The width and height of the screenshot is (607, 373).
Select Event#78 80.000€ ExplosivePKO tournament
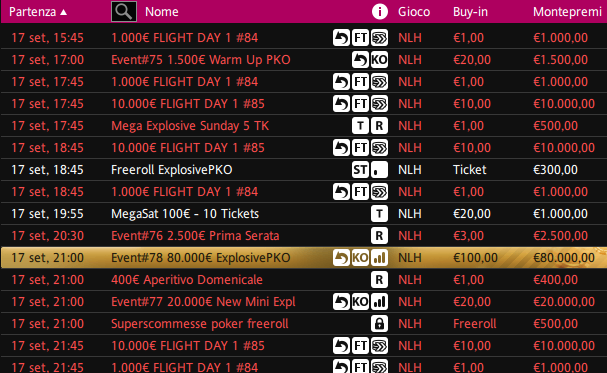point(304,258)
